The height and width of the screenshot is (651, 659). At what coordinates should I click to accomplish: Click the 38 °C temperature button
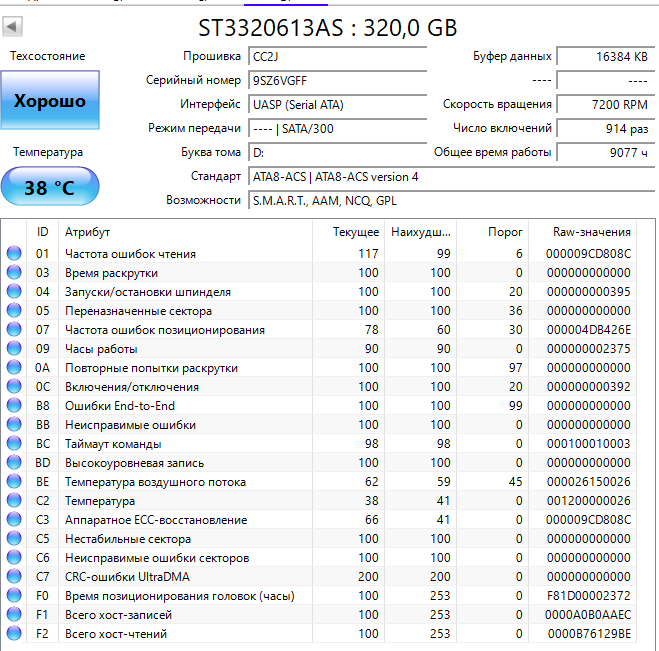50,187
